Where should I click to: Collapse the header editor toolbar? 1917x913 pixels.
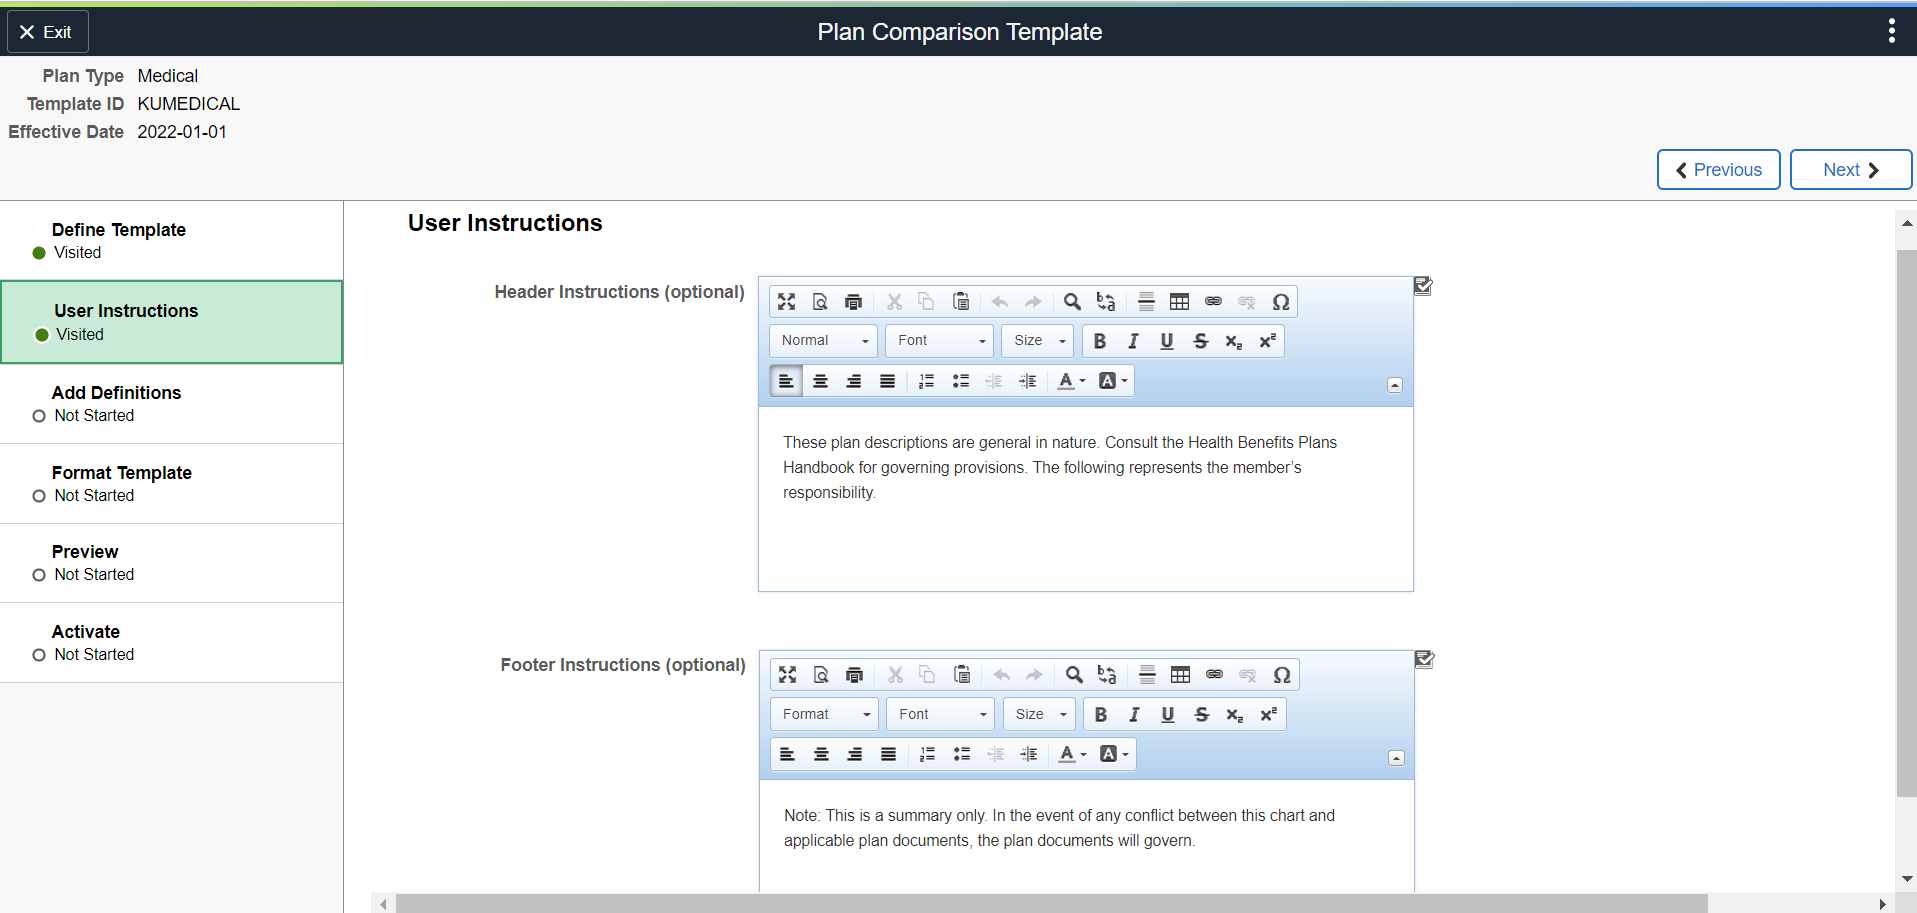(x=1395, y=385)
